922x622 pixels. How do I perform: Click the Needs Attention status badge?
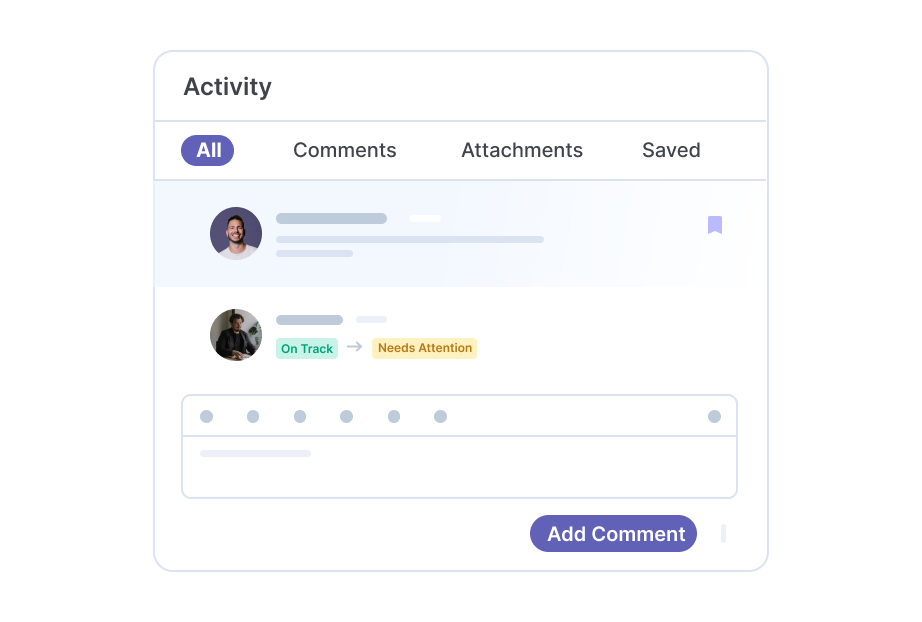tap(425, 348)
